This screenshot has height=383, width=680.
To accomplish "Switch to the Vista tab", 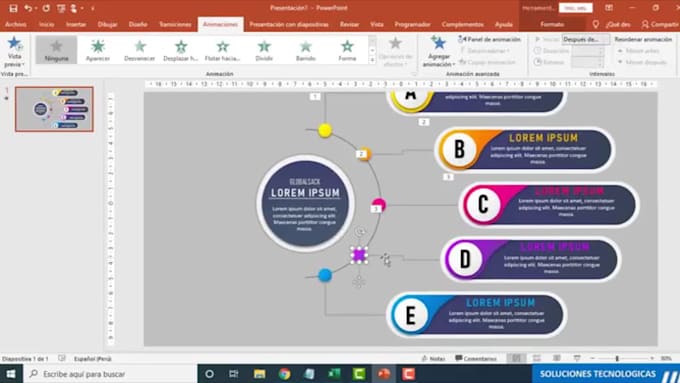I will 377,24.
